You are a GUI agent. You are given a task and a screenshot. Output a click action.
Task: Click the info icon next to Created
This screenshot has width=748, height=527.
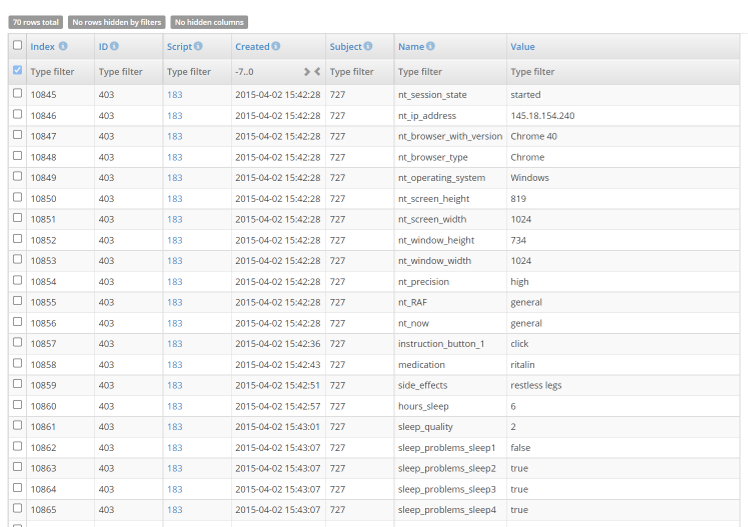[276, 46]
